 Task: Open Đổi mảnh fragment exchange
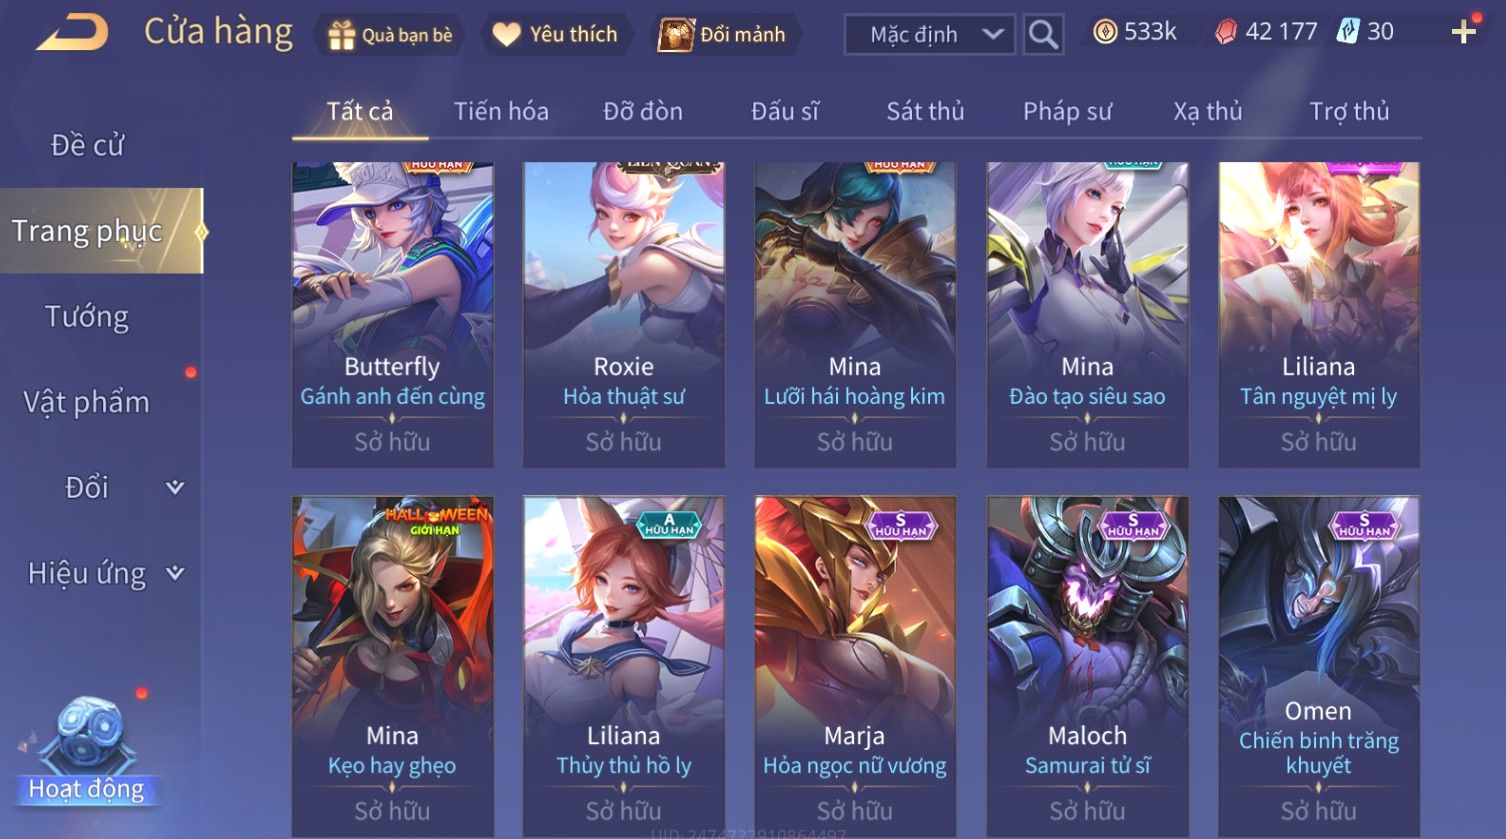(x=722, y=35)
